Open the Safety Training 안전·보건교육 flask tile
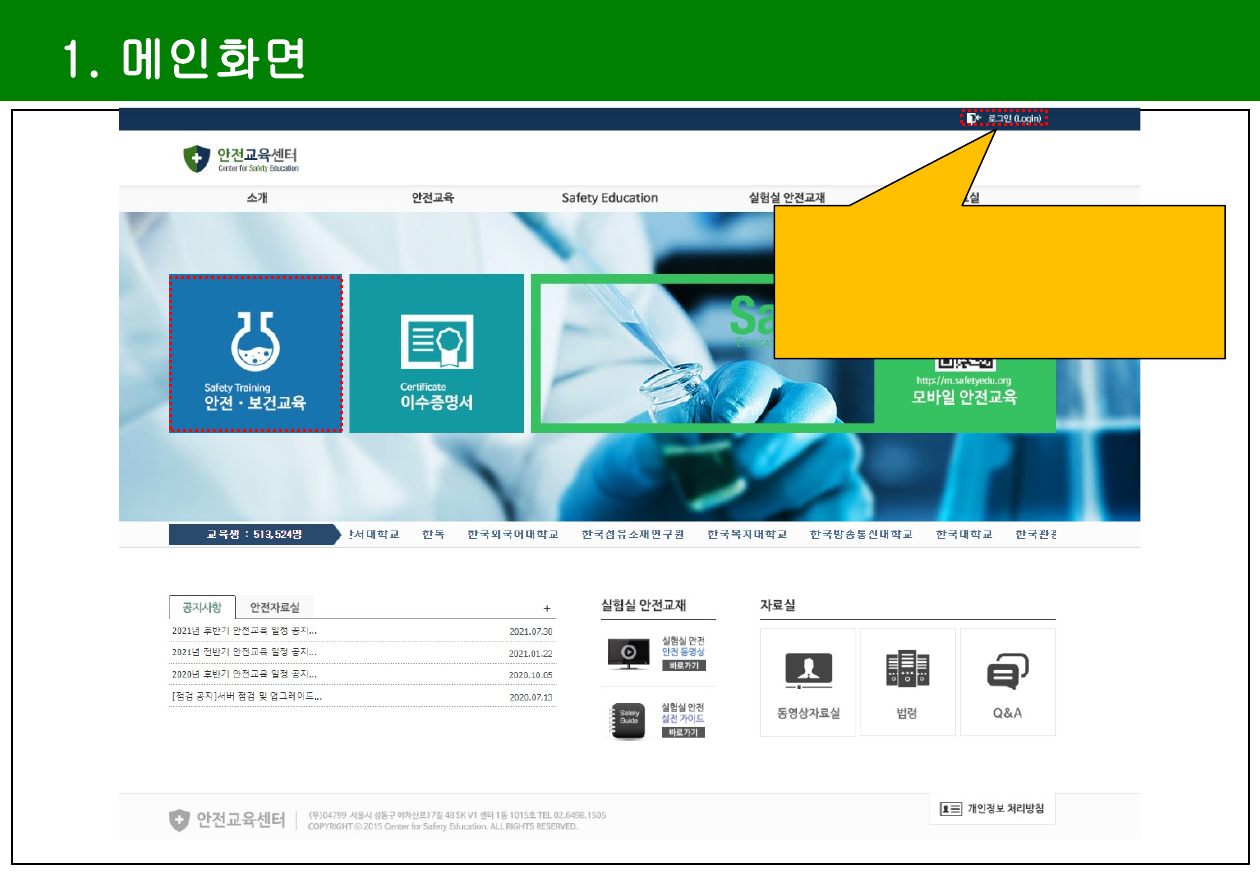1260x878 pixels. pyautogui.click(x=255, y=353)
